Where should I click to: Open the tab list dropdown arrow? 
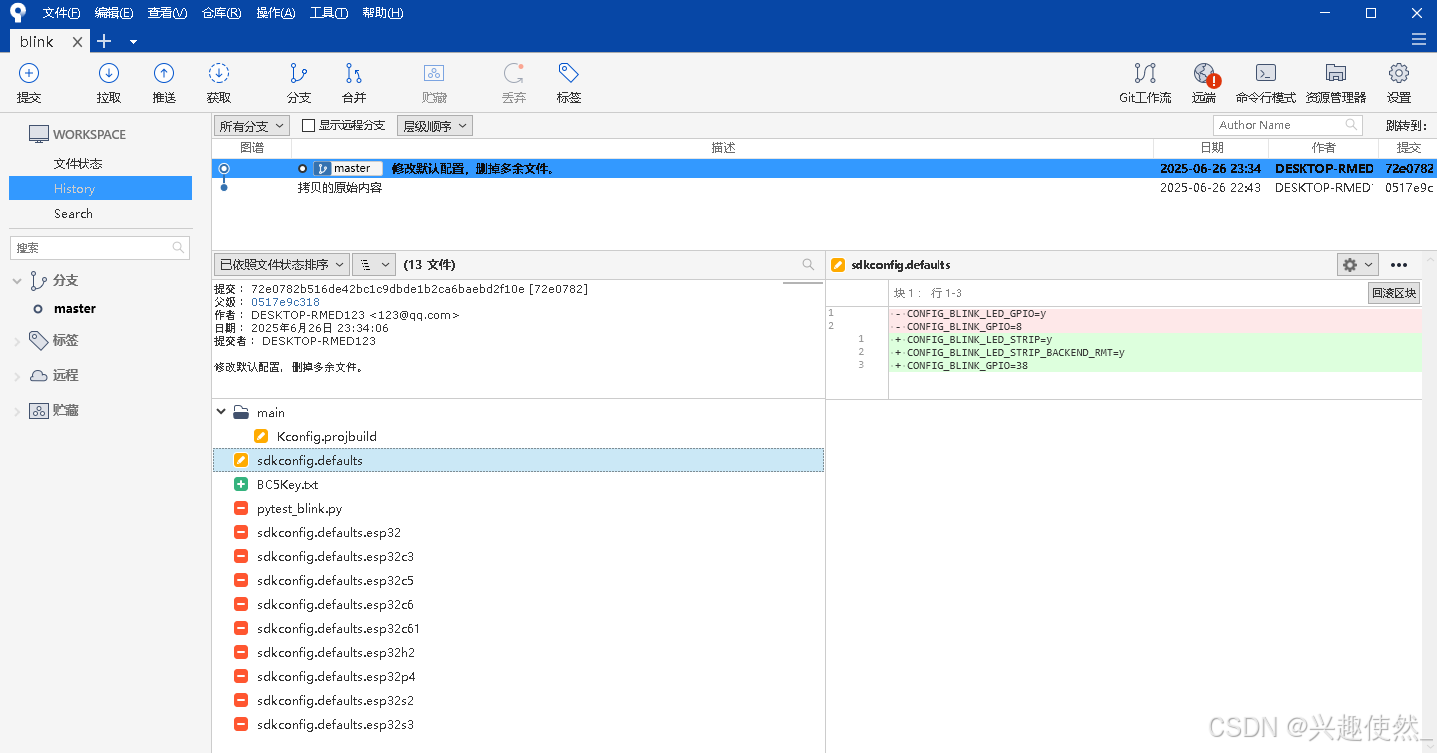133,42
